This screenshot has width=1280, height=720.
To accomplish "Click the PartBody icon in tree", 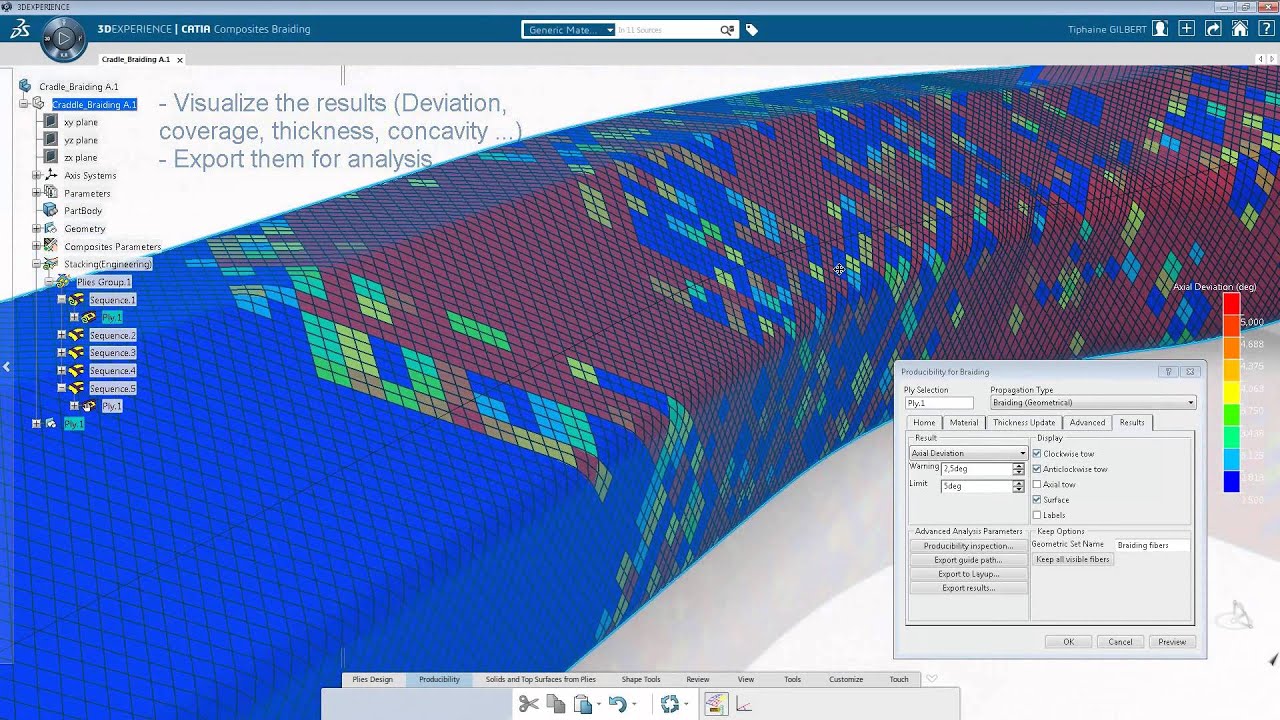I will pyautogui.click(x=51, y=210).
